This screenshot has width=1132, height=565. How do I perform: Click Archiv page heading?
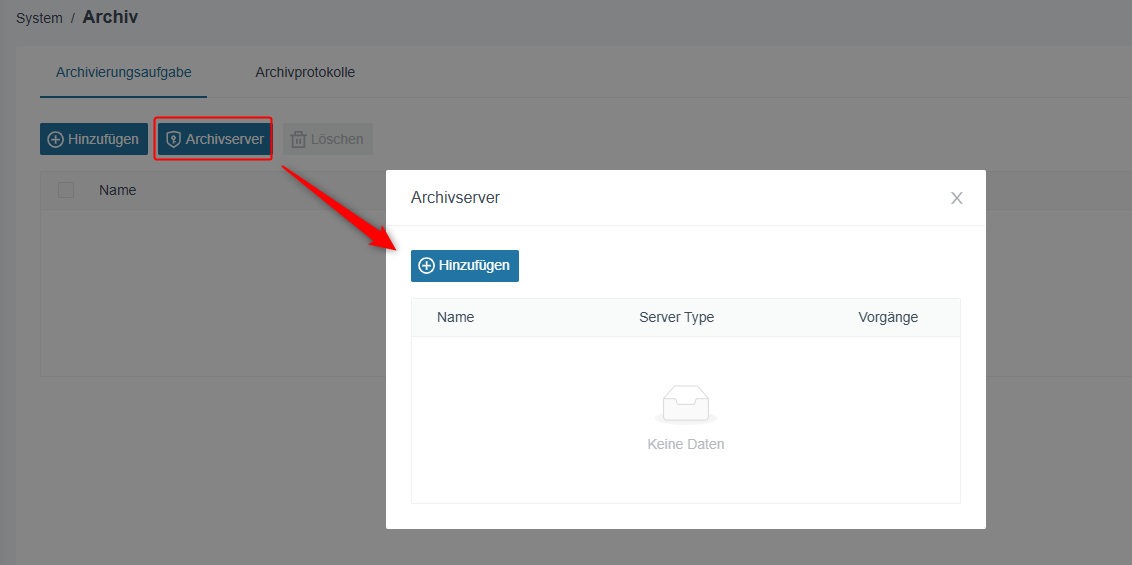110,17
